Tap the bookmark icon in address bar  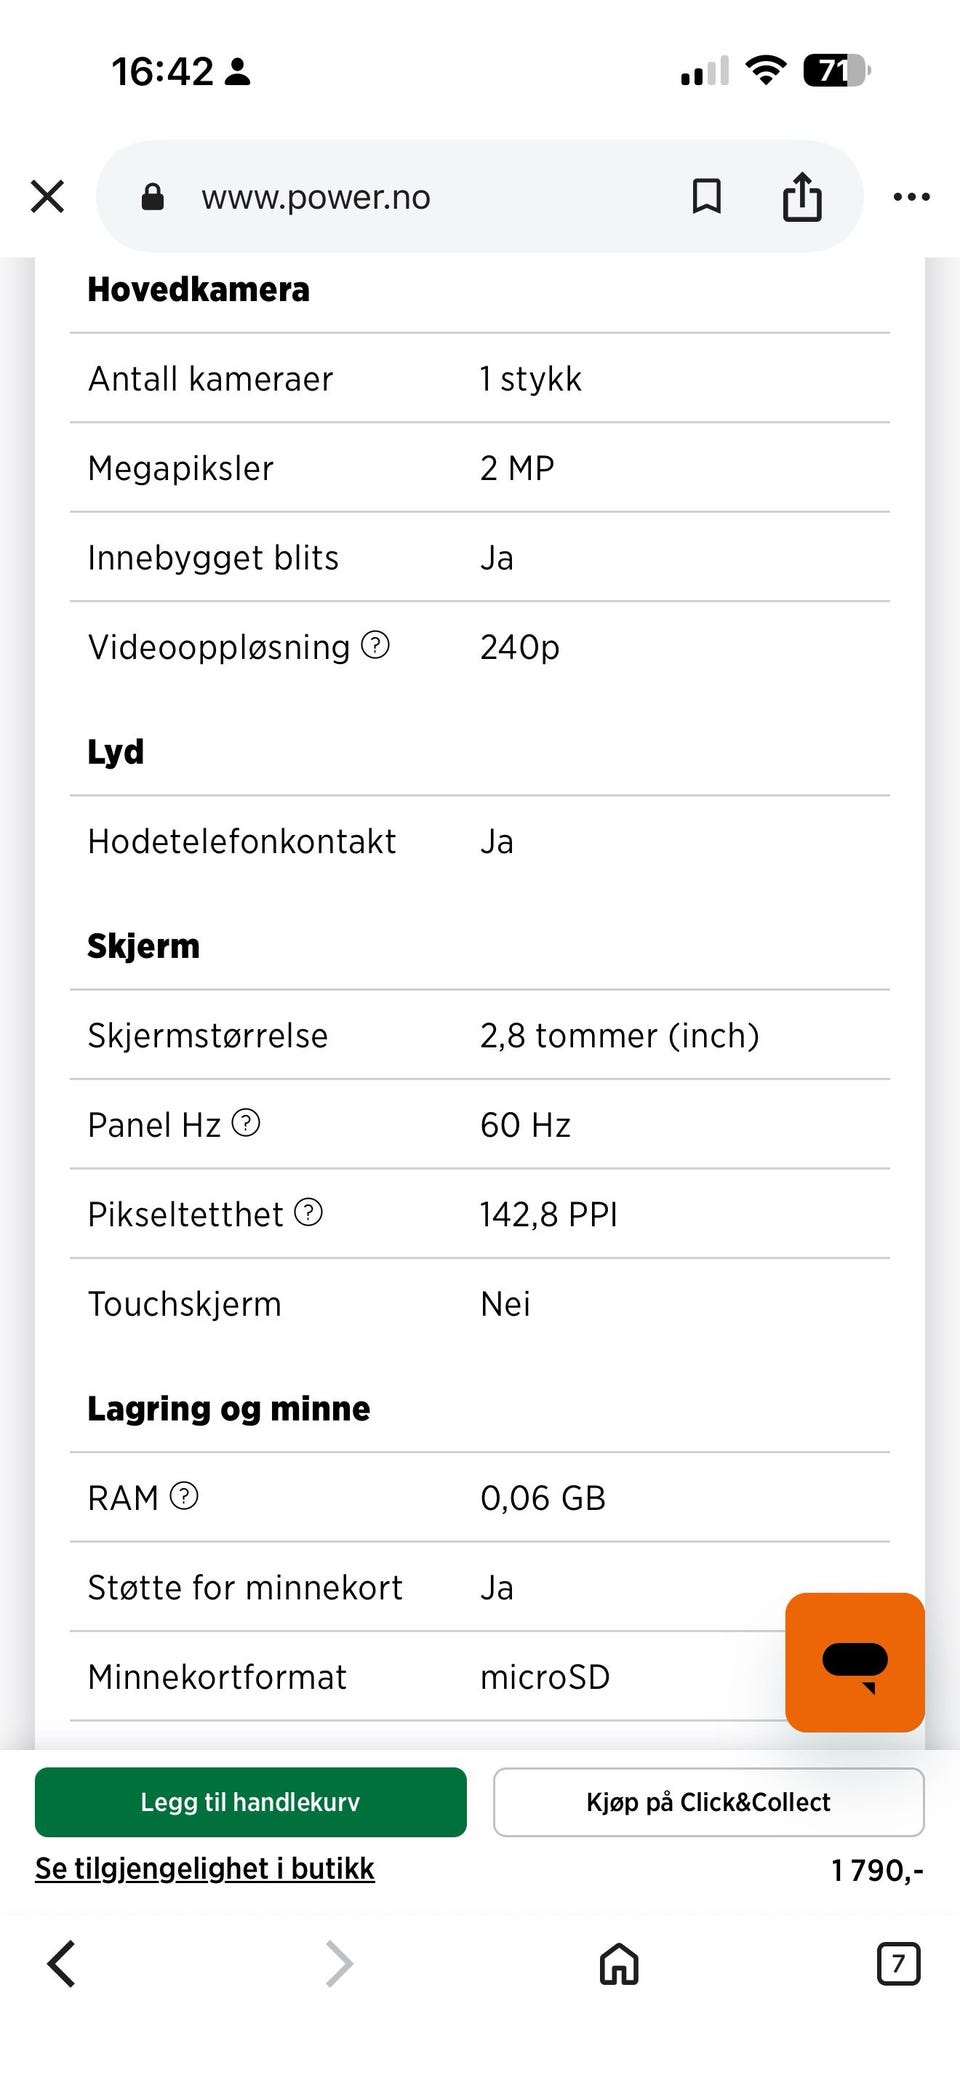(707, 196)
